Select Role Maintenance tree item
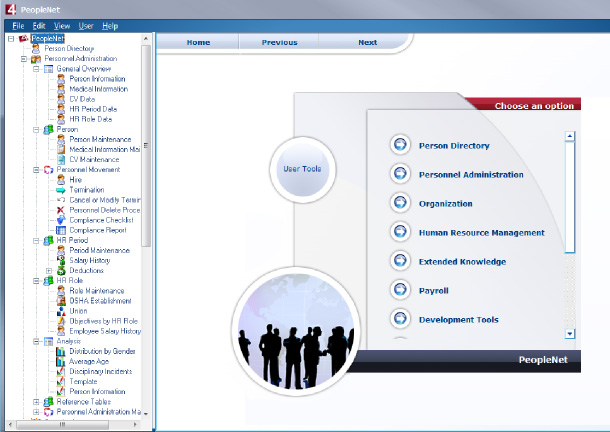The image size is (610, 432). (96, 291)
